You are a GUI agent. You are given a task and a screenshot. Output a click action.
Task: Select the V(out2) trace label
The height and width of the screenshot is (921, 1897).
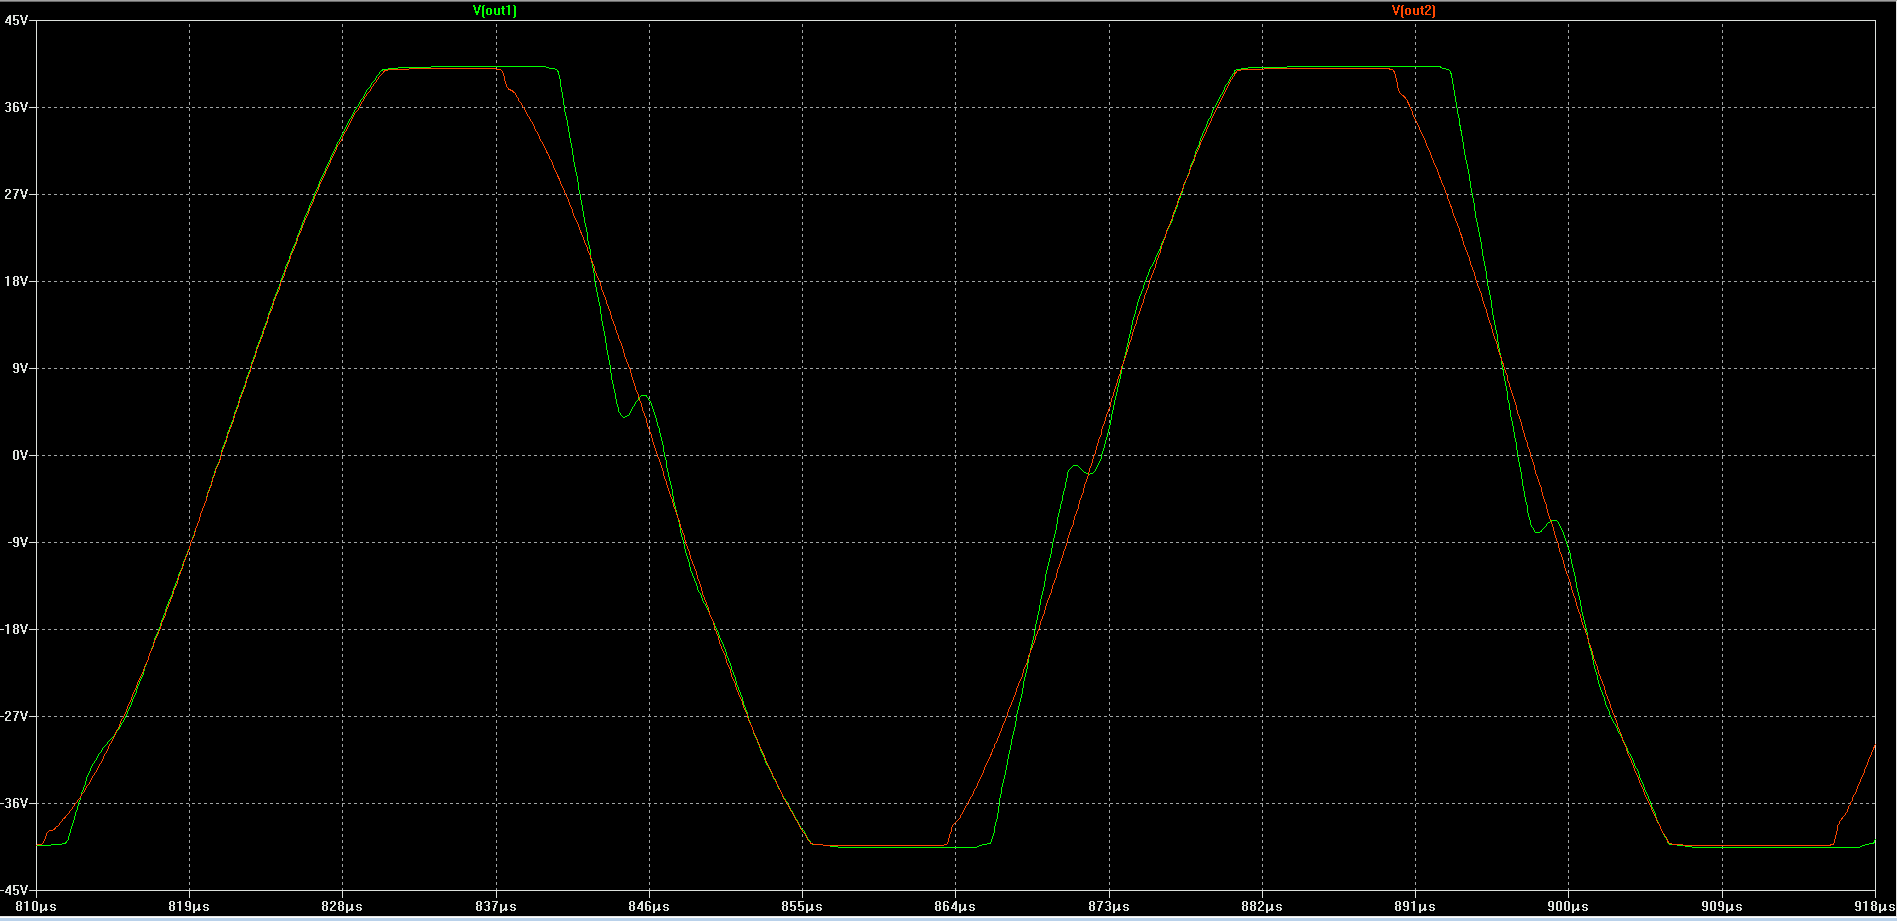(x=1413, y=11)
